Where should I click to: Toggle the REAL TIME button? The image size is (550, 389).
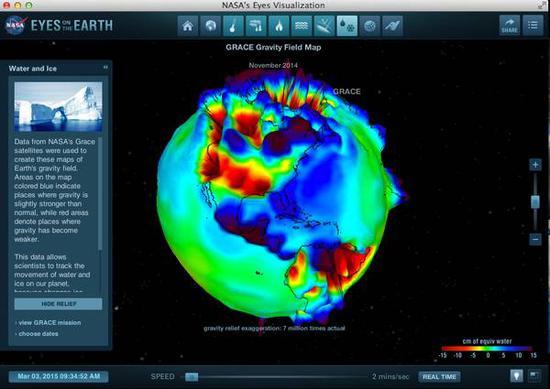tap(439, 377)
